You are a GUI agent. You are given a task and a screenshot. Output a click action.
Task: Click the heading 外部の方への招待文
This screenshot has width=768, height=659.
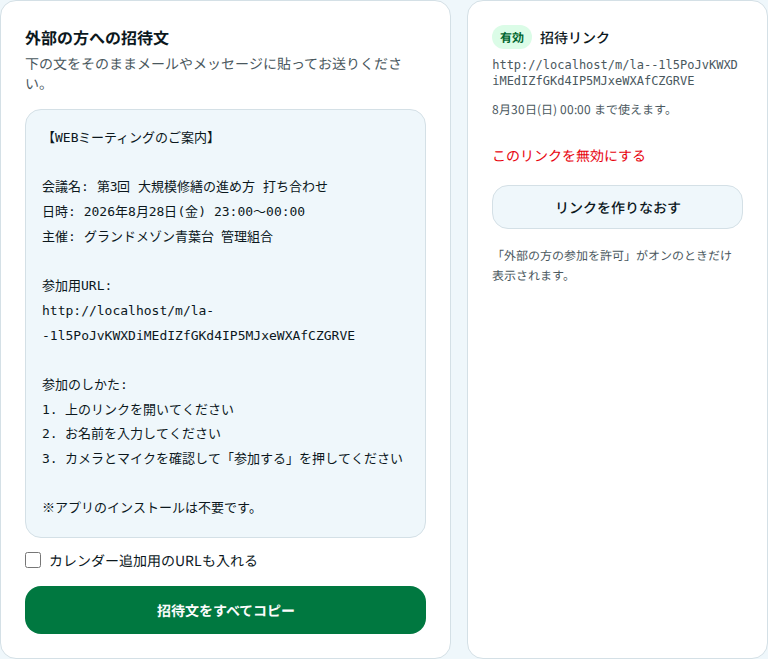click(x=97, y=38)
